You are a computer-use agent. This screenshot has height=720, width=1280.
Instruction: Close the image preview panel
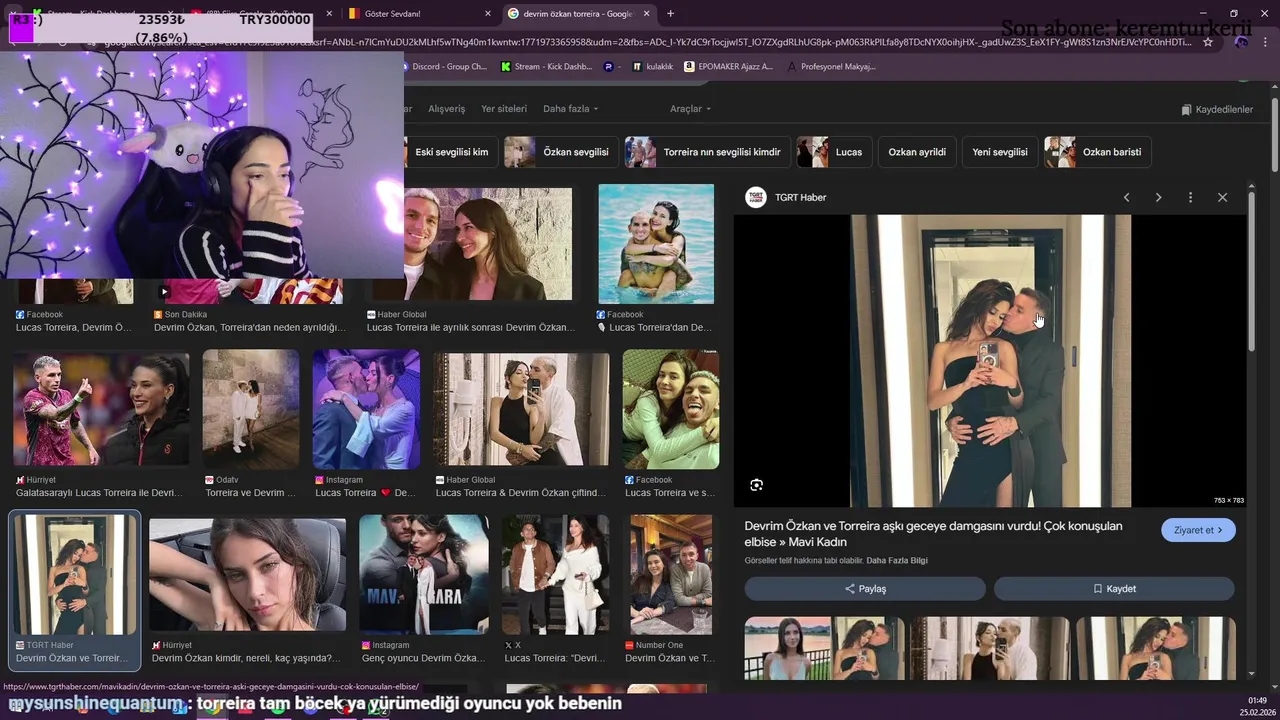click(1222, 197)
